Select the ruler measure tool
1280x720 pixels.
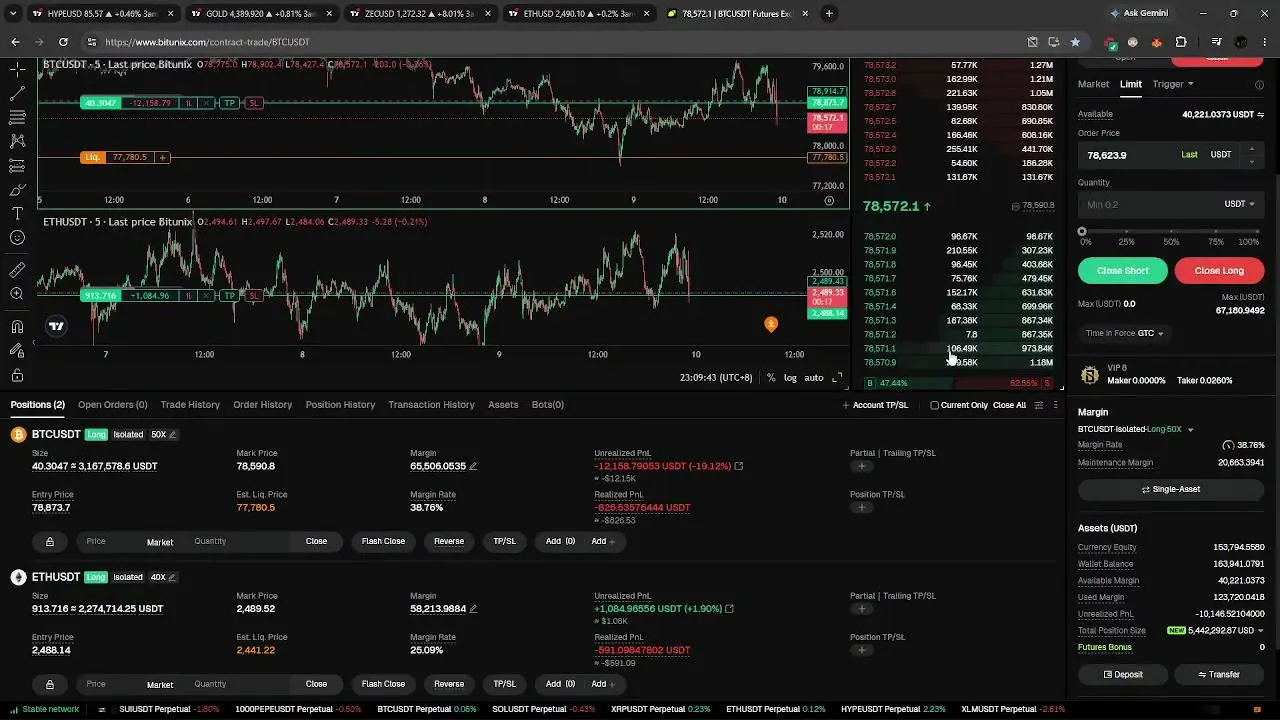(x=17, y=270)
